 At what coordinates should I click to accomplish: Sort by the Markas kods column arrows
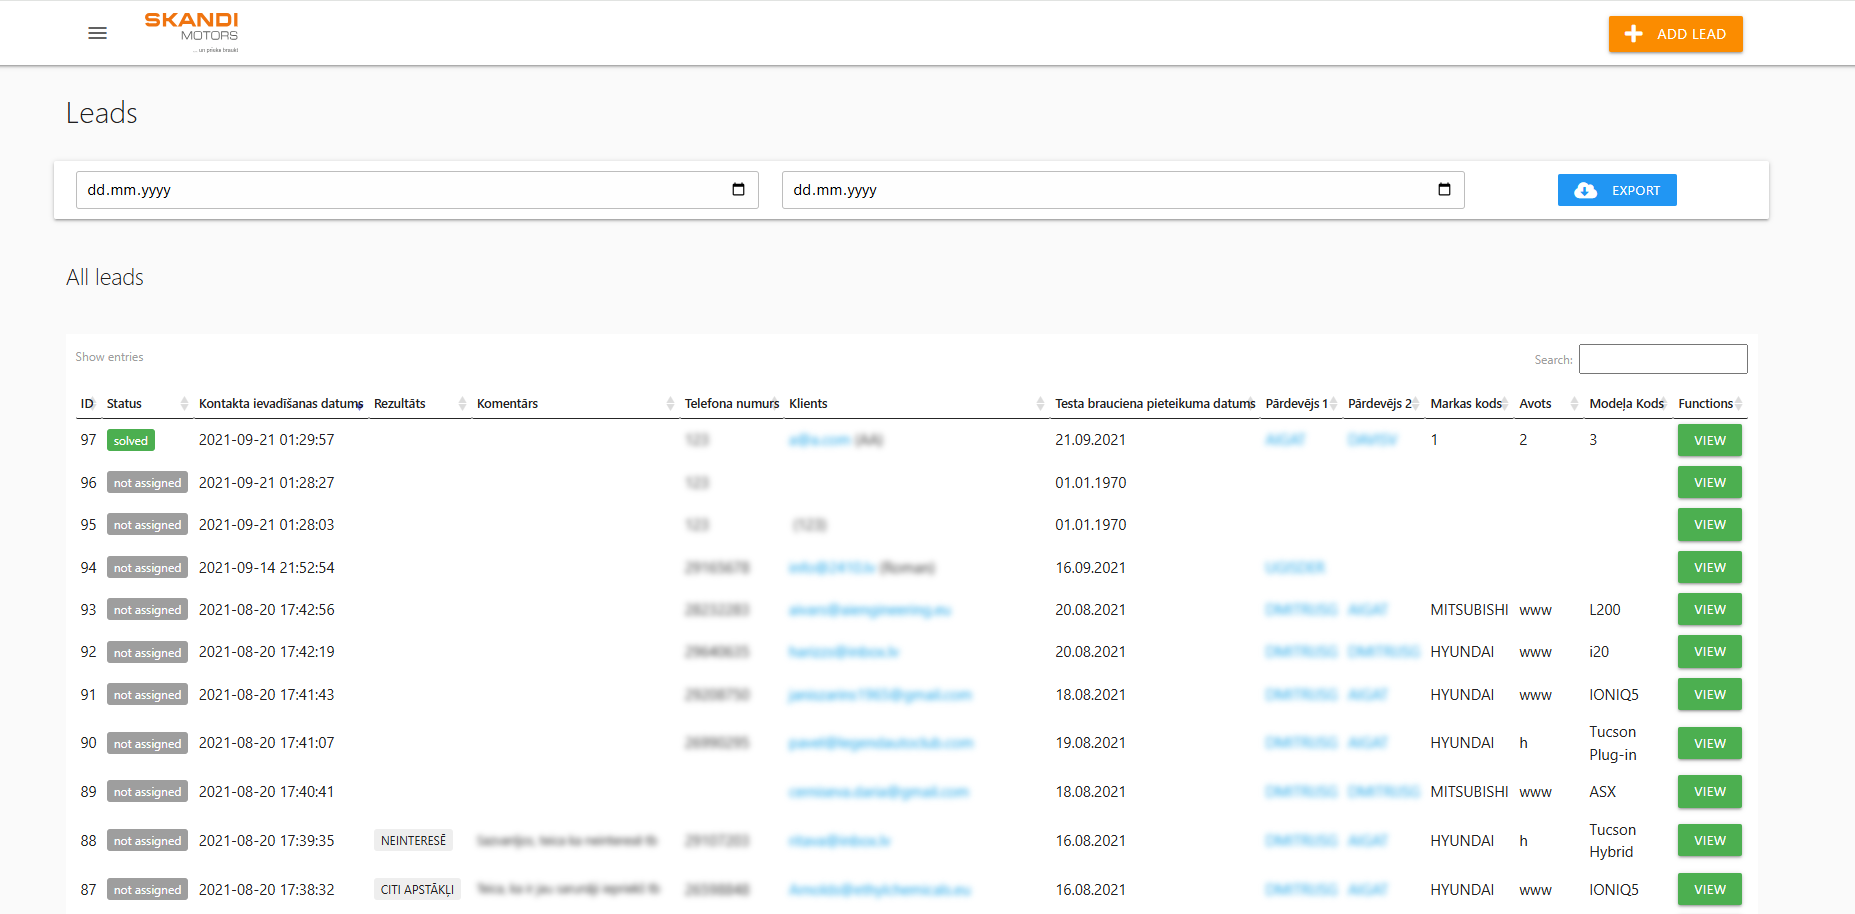(1505, 403)
